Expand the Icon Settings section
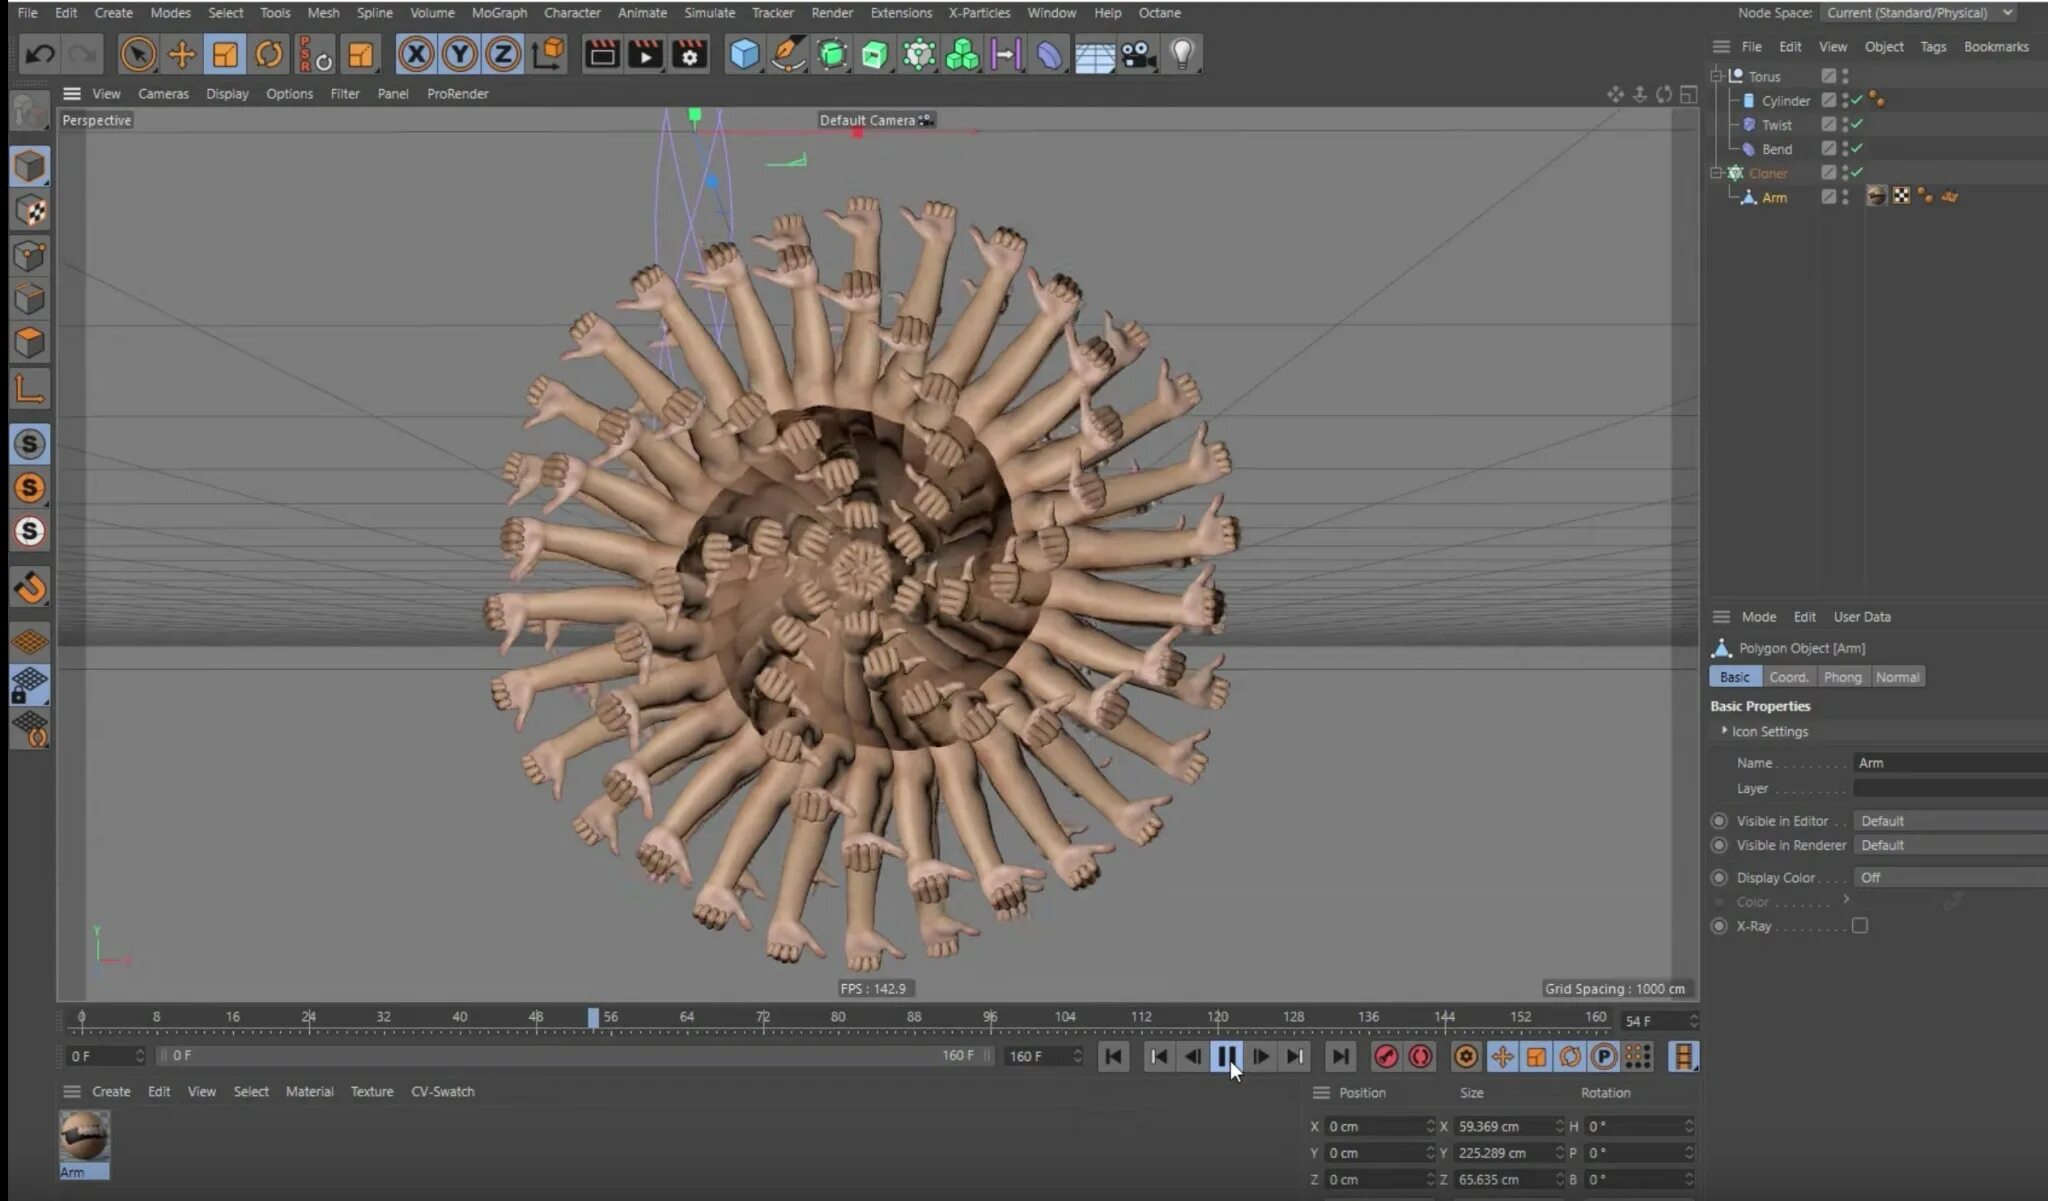Screen dimensions: 2048x1201 [x=1724, y=731]
